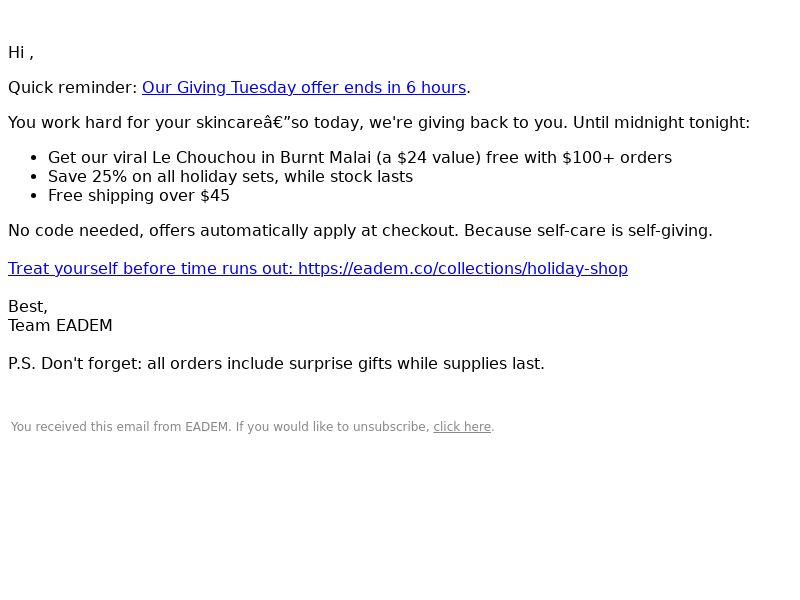Click the 'Save 25% on all holiday sets' bullet
Screen dimensions: 800x600
[x=230, y=177]
